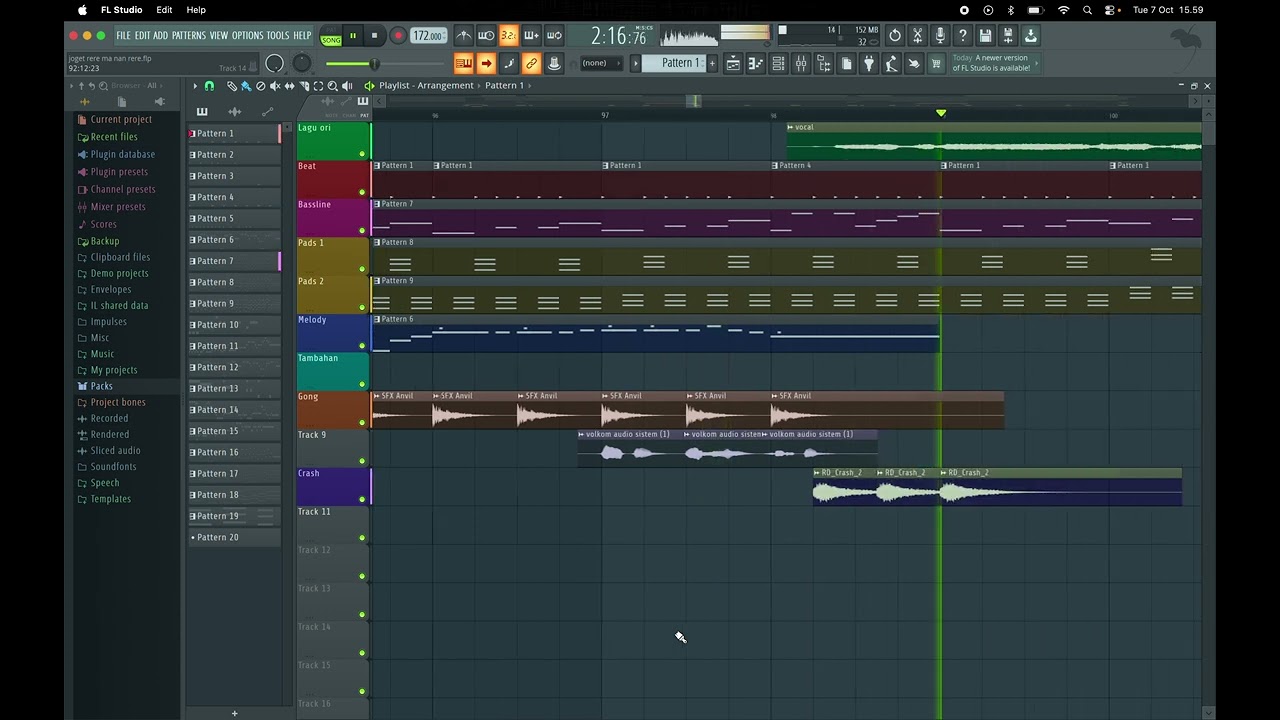The image size is (1280, 720).
Task: Click the save new version icon
Action: 1008,36
